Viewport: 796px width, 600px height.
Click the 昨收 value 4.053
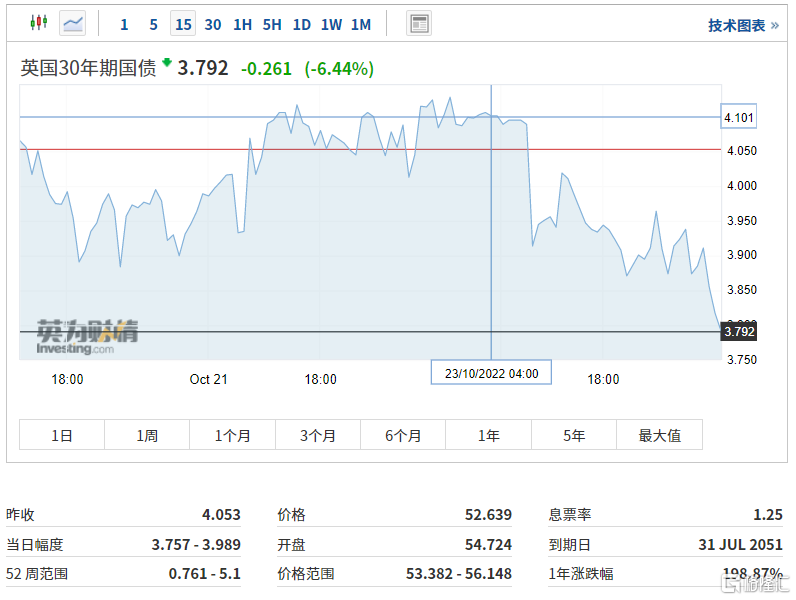(x=221, y=514)
